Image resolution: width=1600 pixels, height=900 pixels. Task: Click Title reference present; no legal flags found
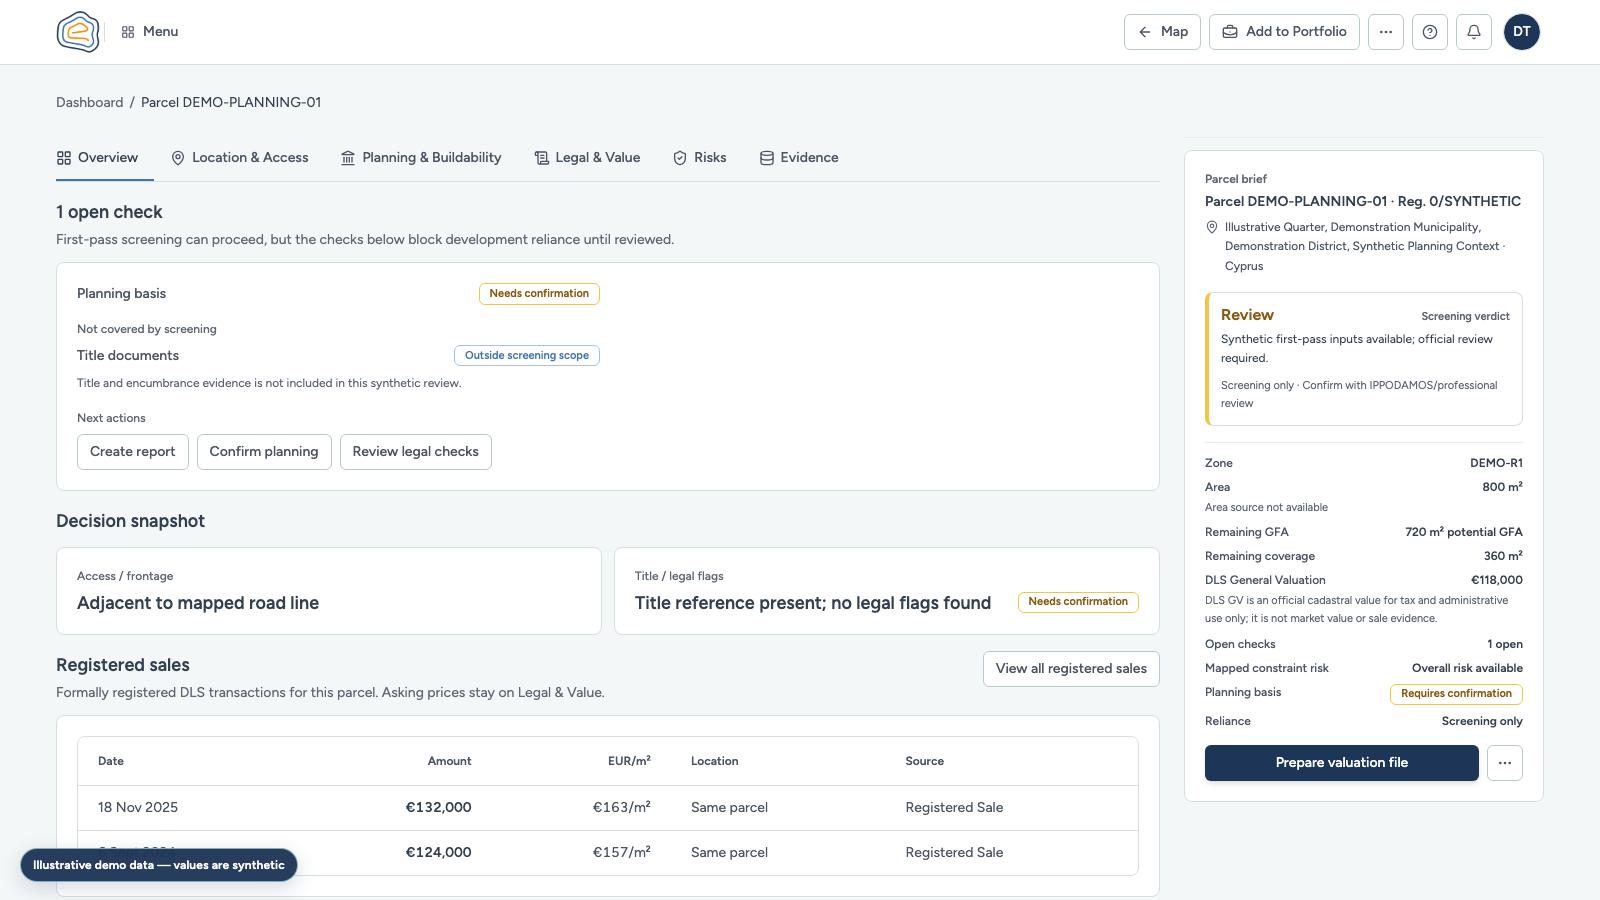coord(812,603)
